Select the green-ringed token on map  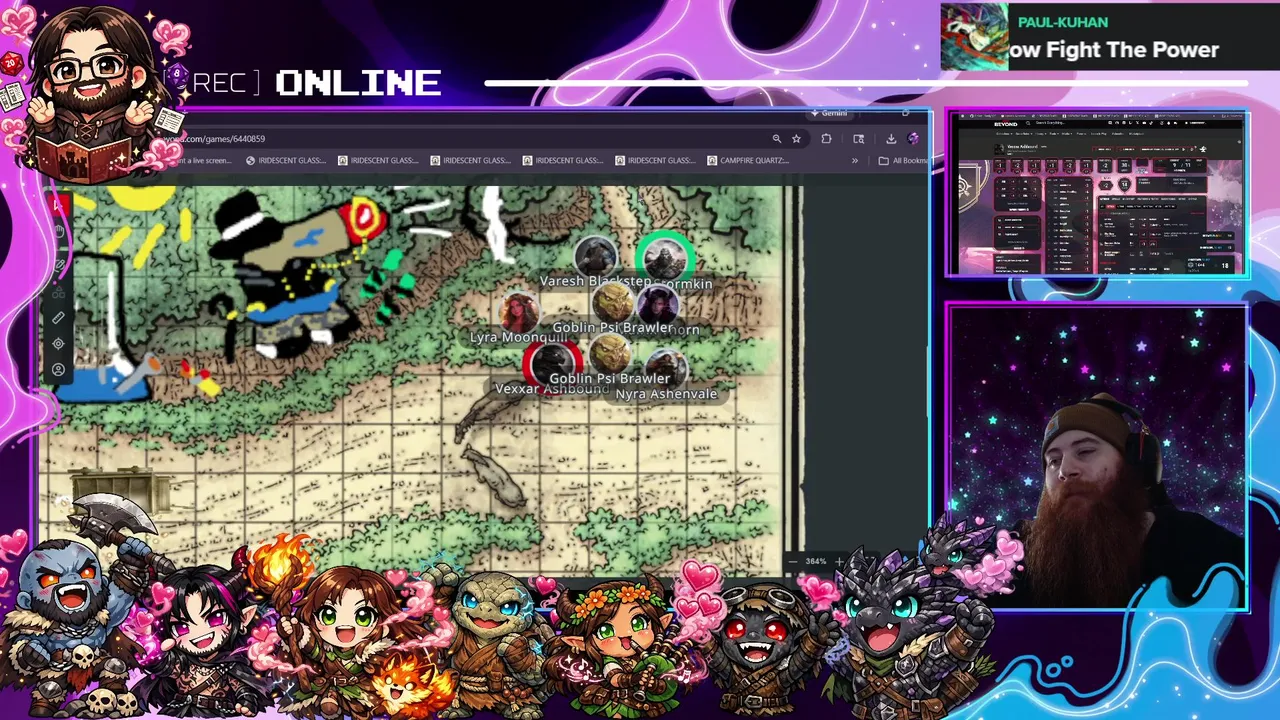(x=664, y=258)
